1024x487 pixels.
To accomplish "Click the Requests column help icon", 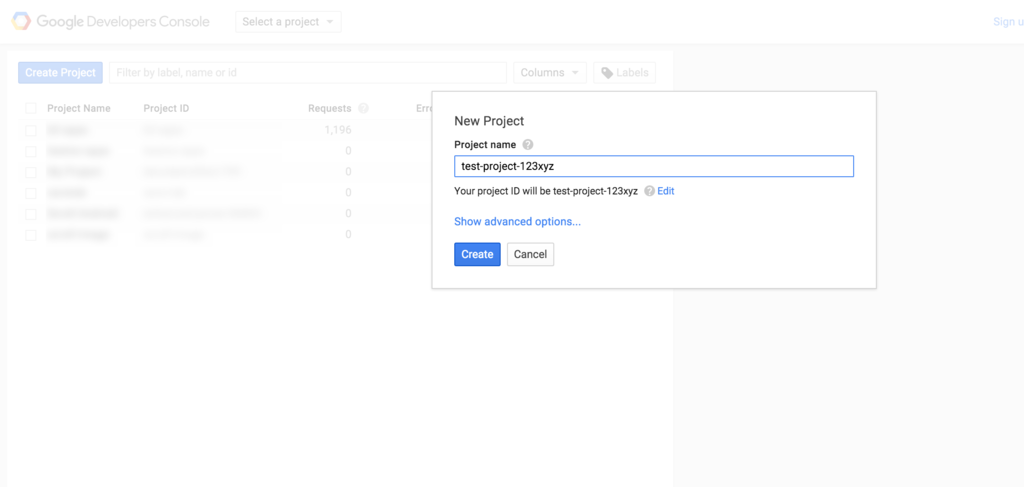I will (x=363, y=108).
